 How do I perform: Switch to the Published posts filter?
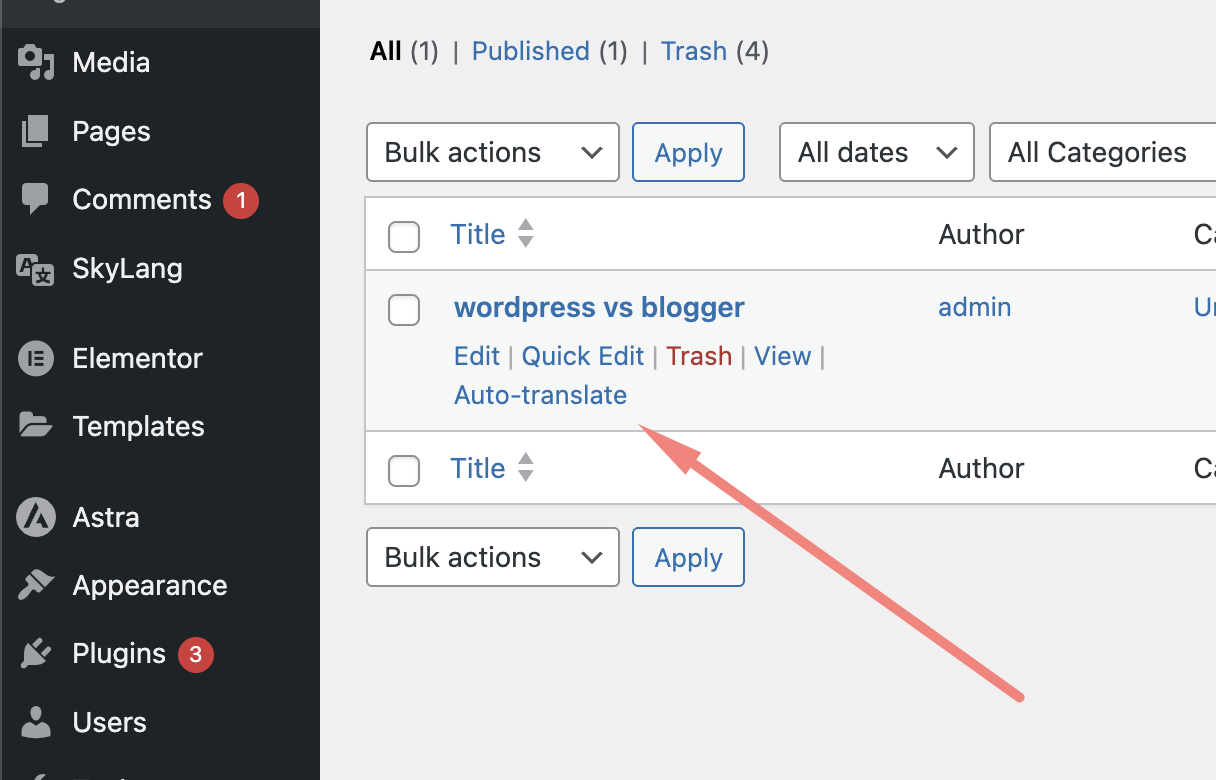tap(530, 51)
